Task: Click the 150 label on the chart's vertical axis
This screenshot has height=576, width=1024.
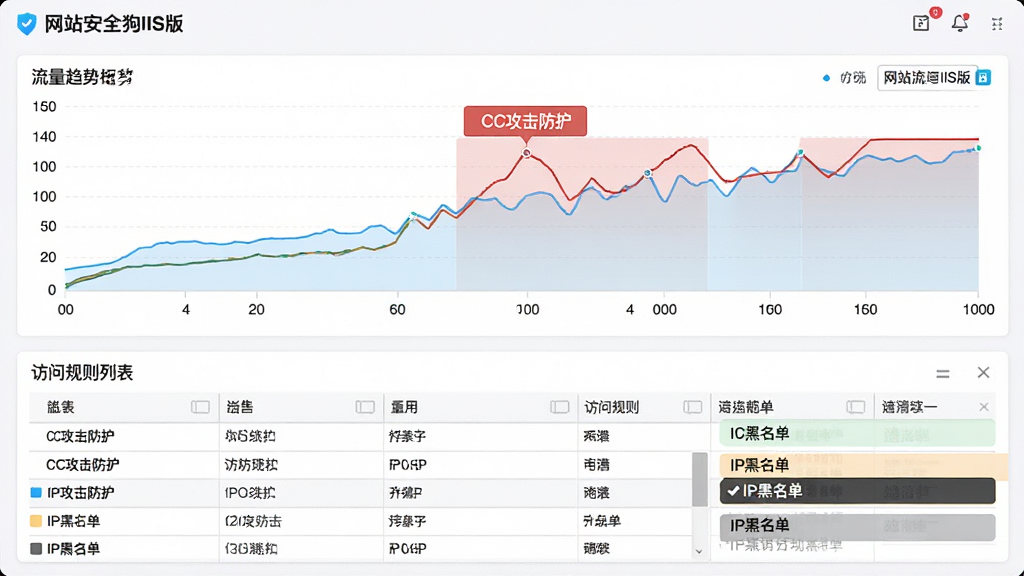Action: coord(44,106)
